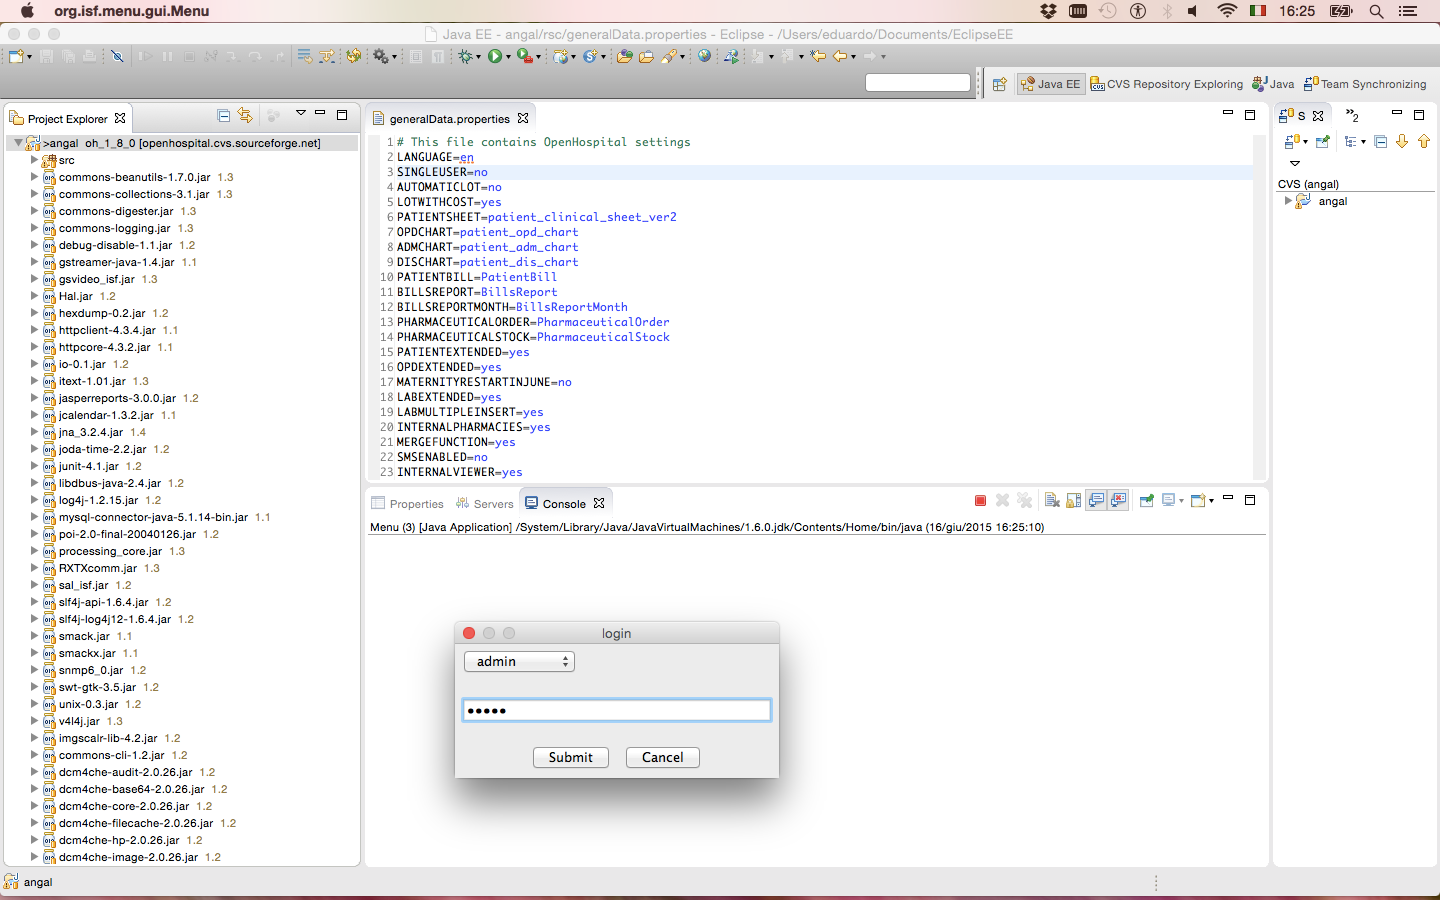Screen dimensions: 1440x900
Task: Click the Open Type folder icon
Action: pyautogui.click(x=625, y=57)
